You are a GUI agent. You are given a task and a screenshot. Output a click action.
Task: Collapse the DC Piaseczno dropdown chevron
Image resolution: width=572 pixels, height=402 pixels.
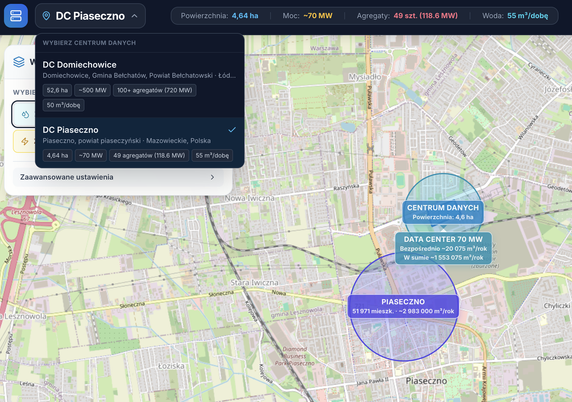click(134, 16)
